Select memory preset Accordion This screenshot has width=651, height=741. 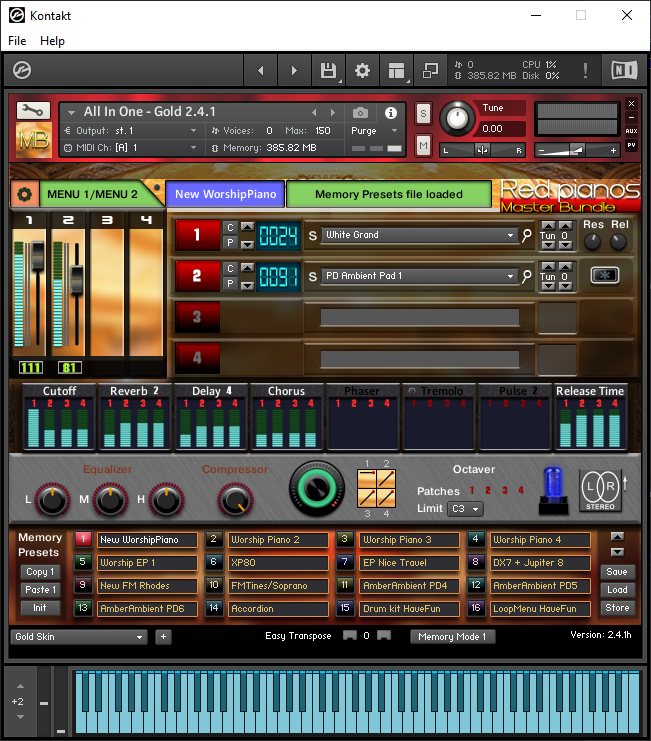(x=278, y=609)
